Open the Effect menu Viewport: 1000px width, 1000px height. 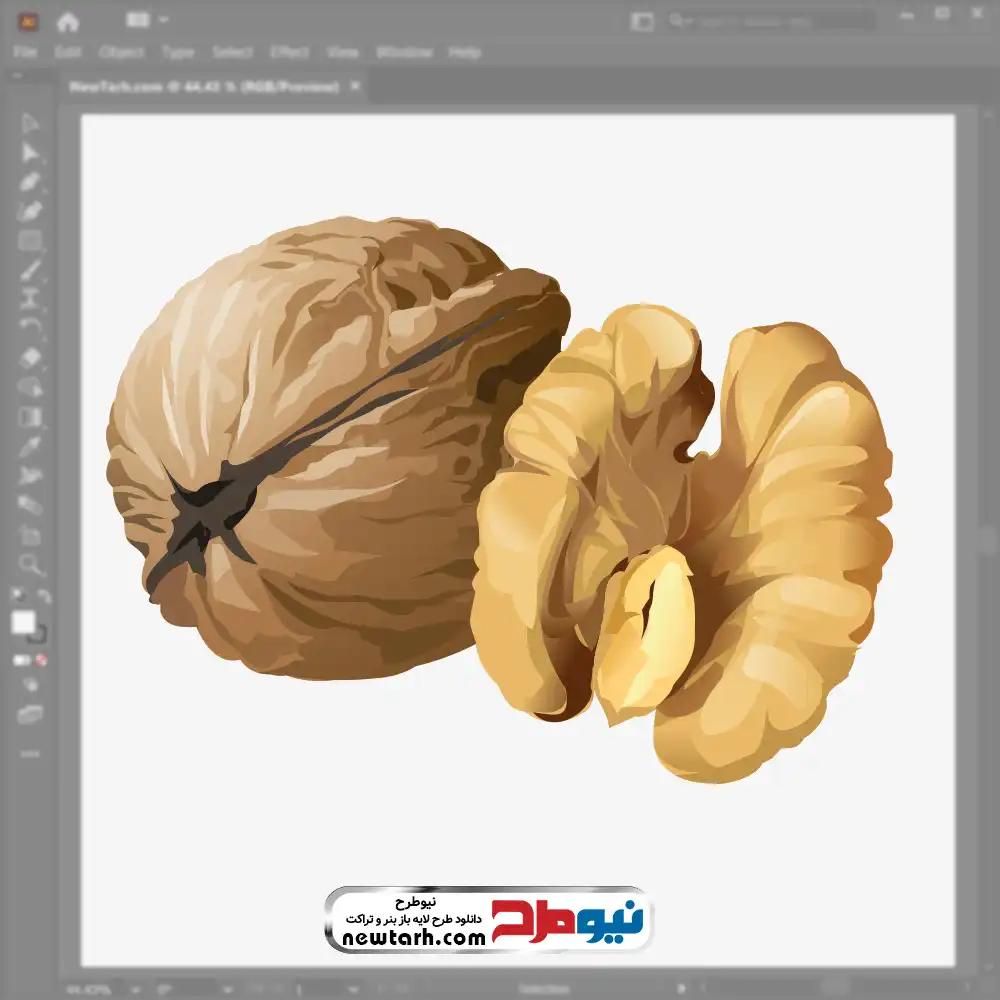click(288, 52)
